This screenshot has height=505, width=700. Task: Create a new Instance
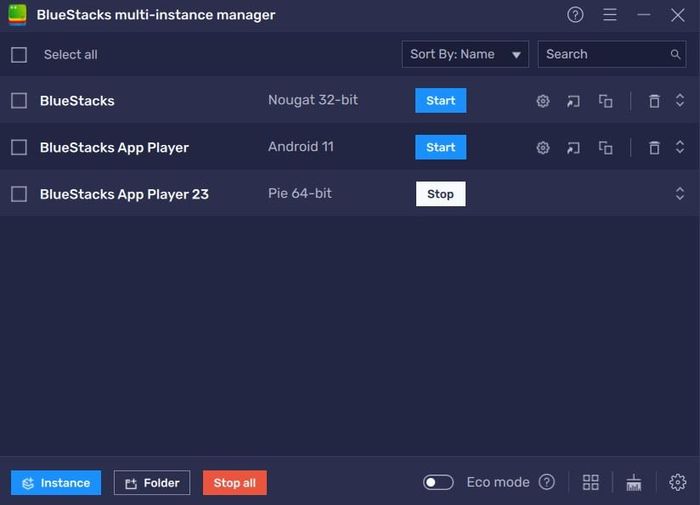(x=56, y=483)
